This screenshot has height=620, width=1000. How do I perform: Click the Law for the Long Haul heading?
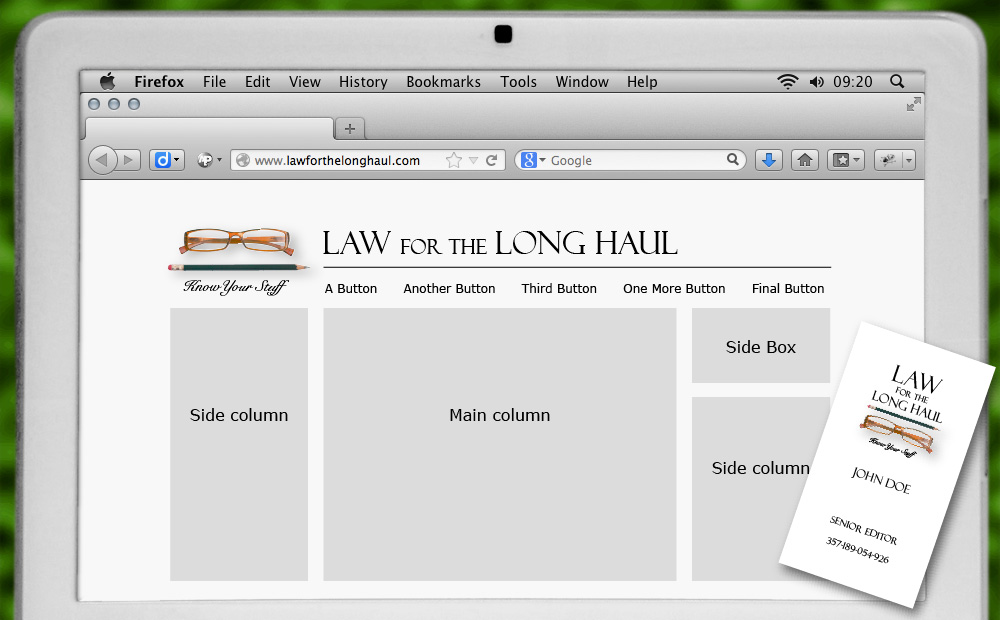coord(499,243)
